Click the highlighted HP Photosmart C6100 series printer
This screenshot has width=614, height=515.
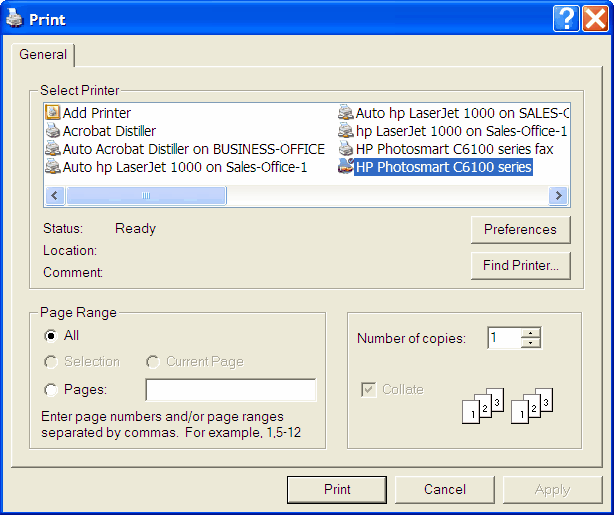442,167
